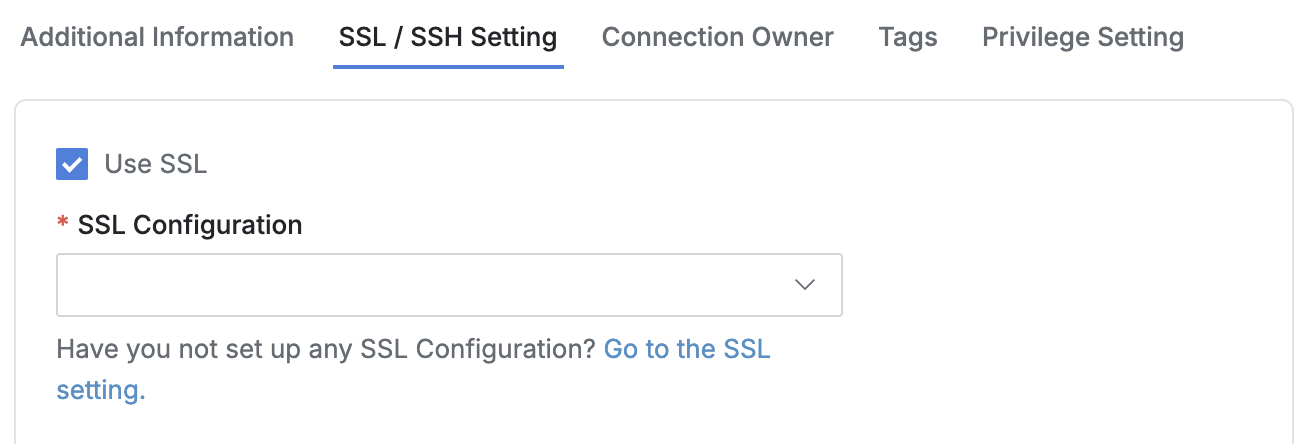Open the SSL Configuration combo box
Image resolution: width=1308 pixels, height=444 pixels.
coord(449,285)
